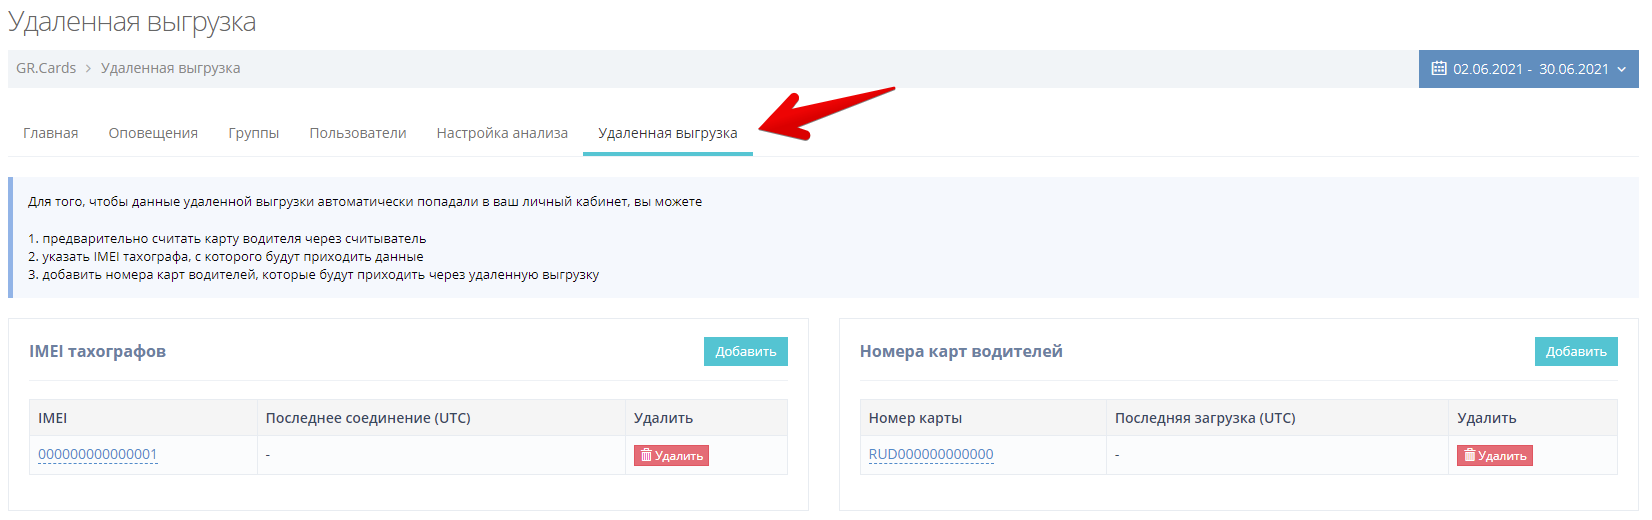Viewport: 1652px width, 520px height.
Task: Open the RUD000000000000 card number link
Action: 930,454
